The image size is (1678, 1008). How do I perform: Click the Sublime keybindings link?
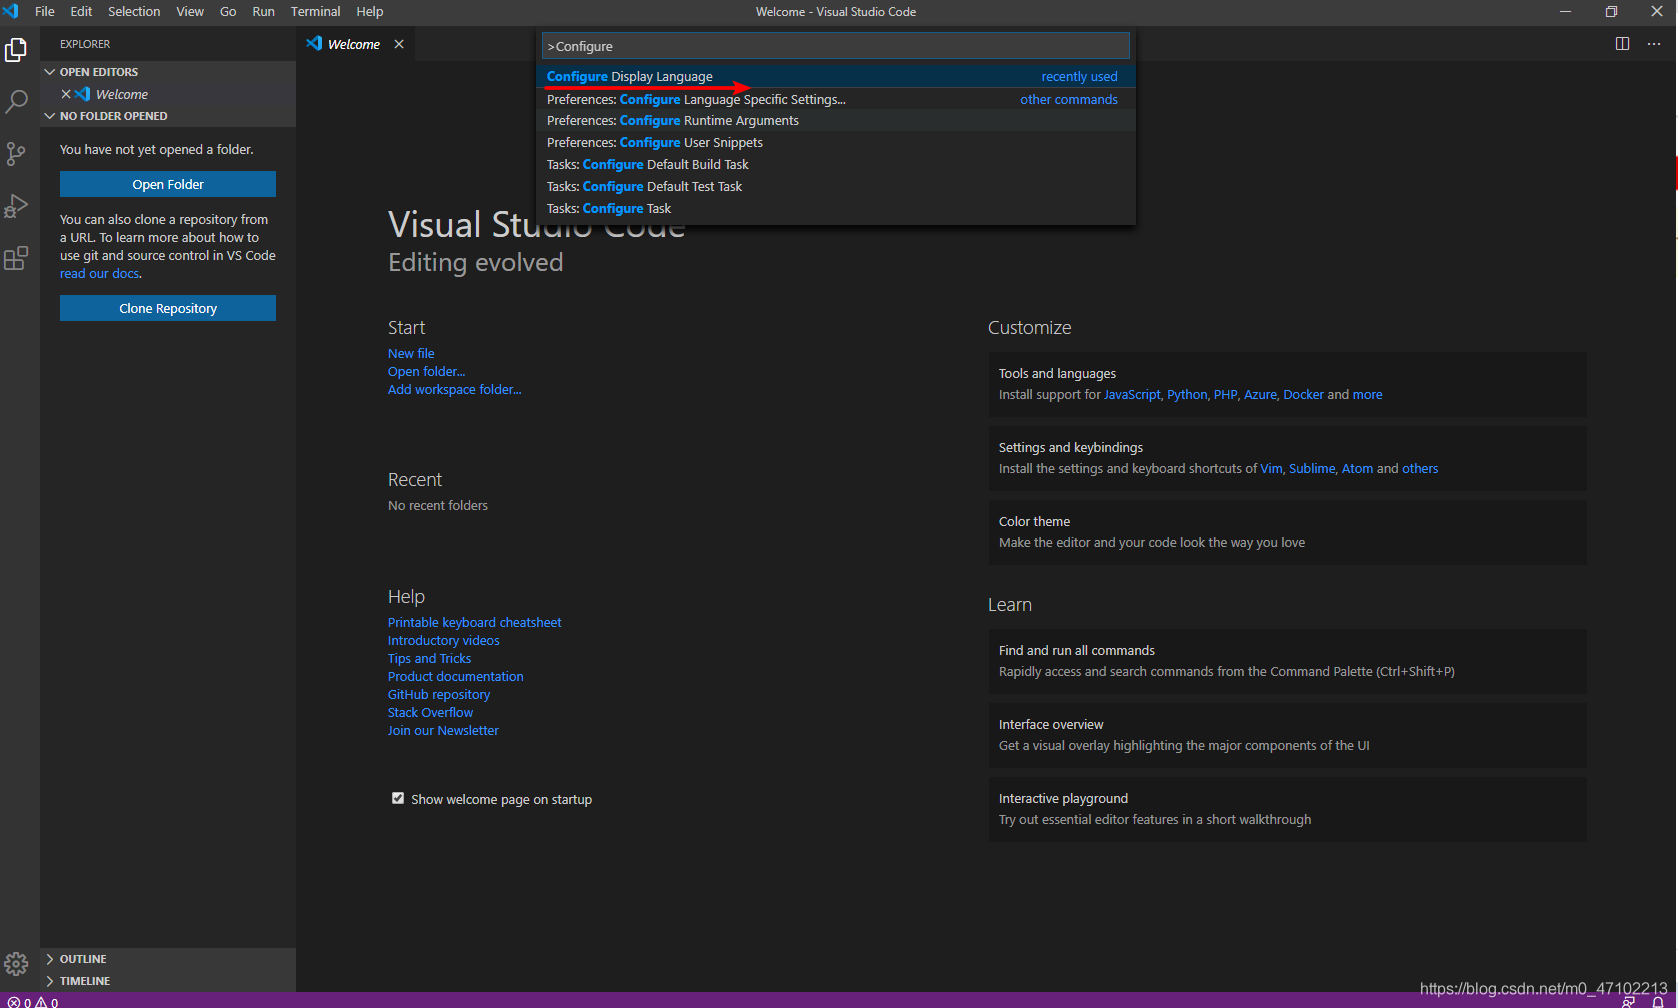1312,468
